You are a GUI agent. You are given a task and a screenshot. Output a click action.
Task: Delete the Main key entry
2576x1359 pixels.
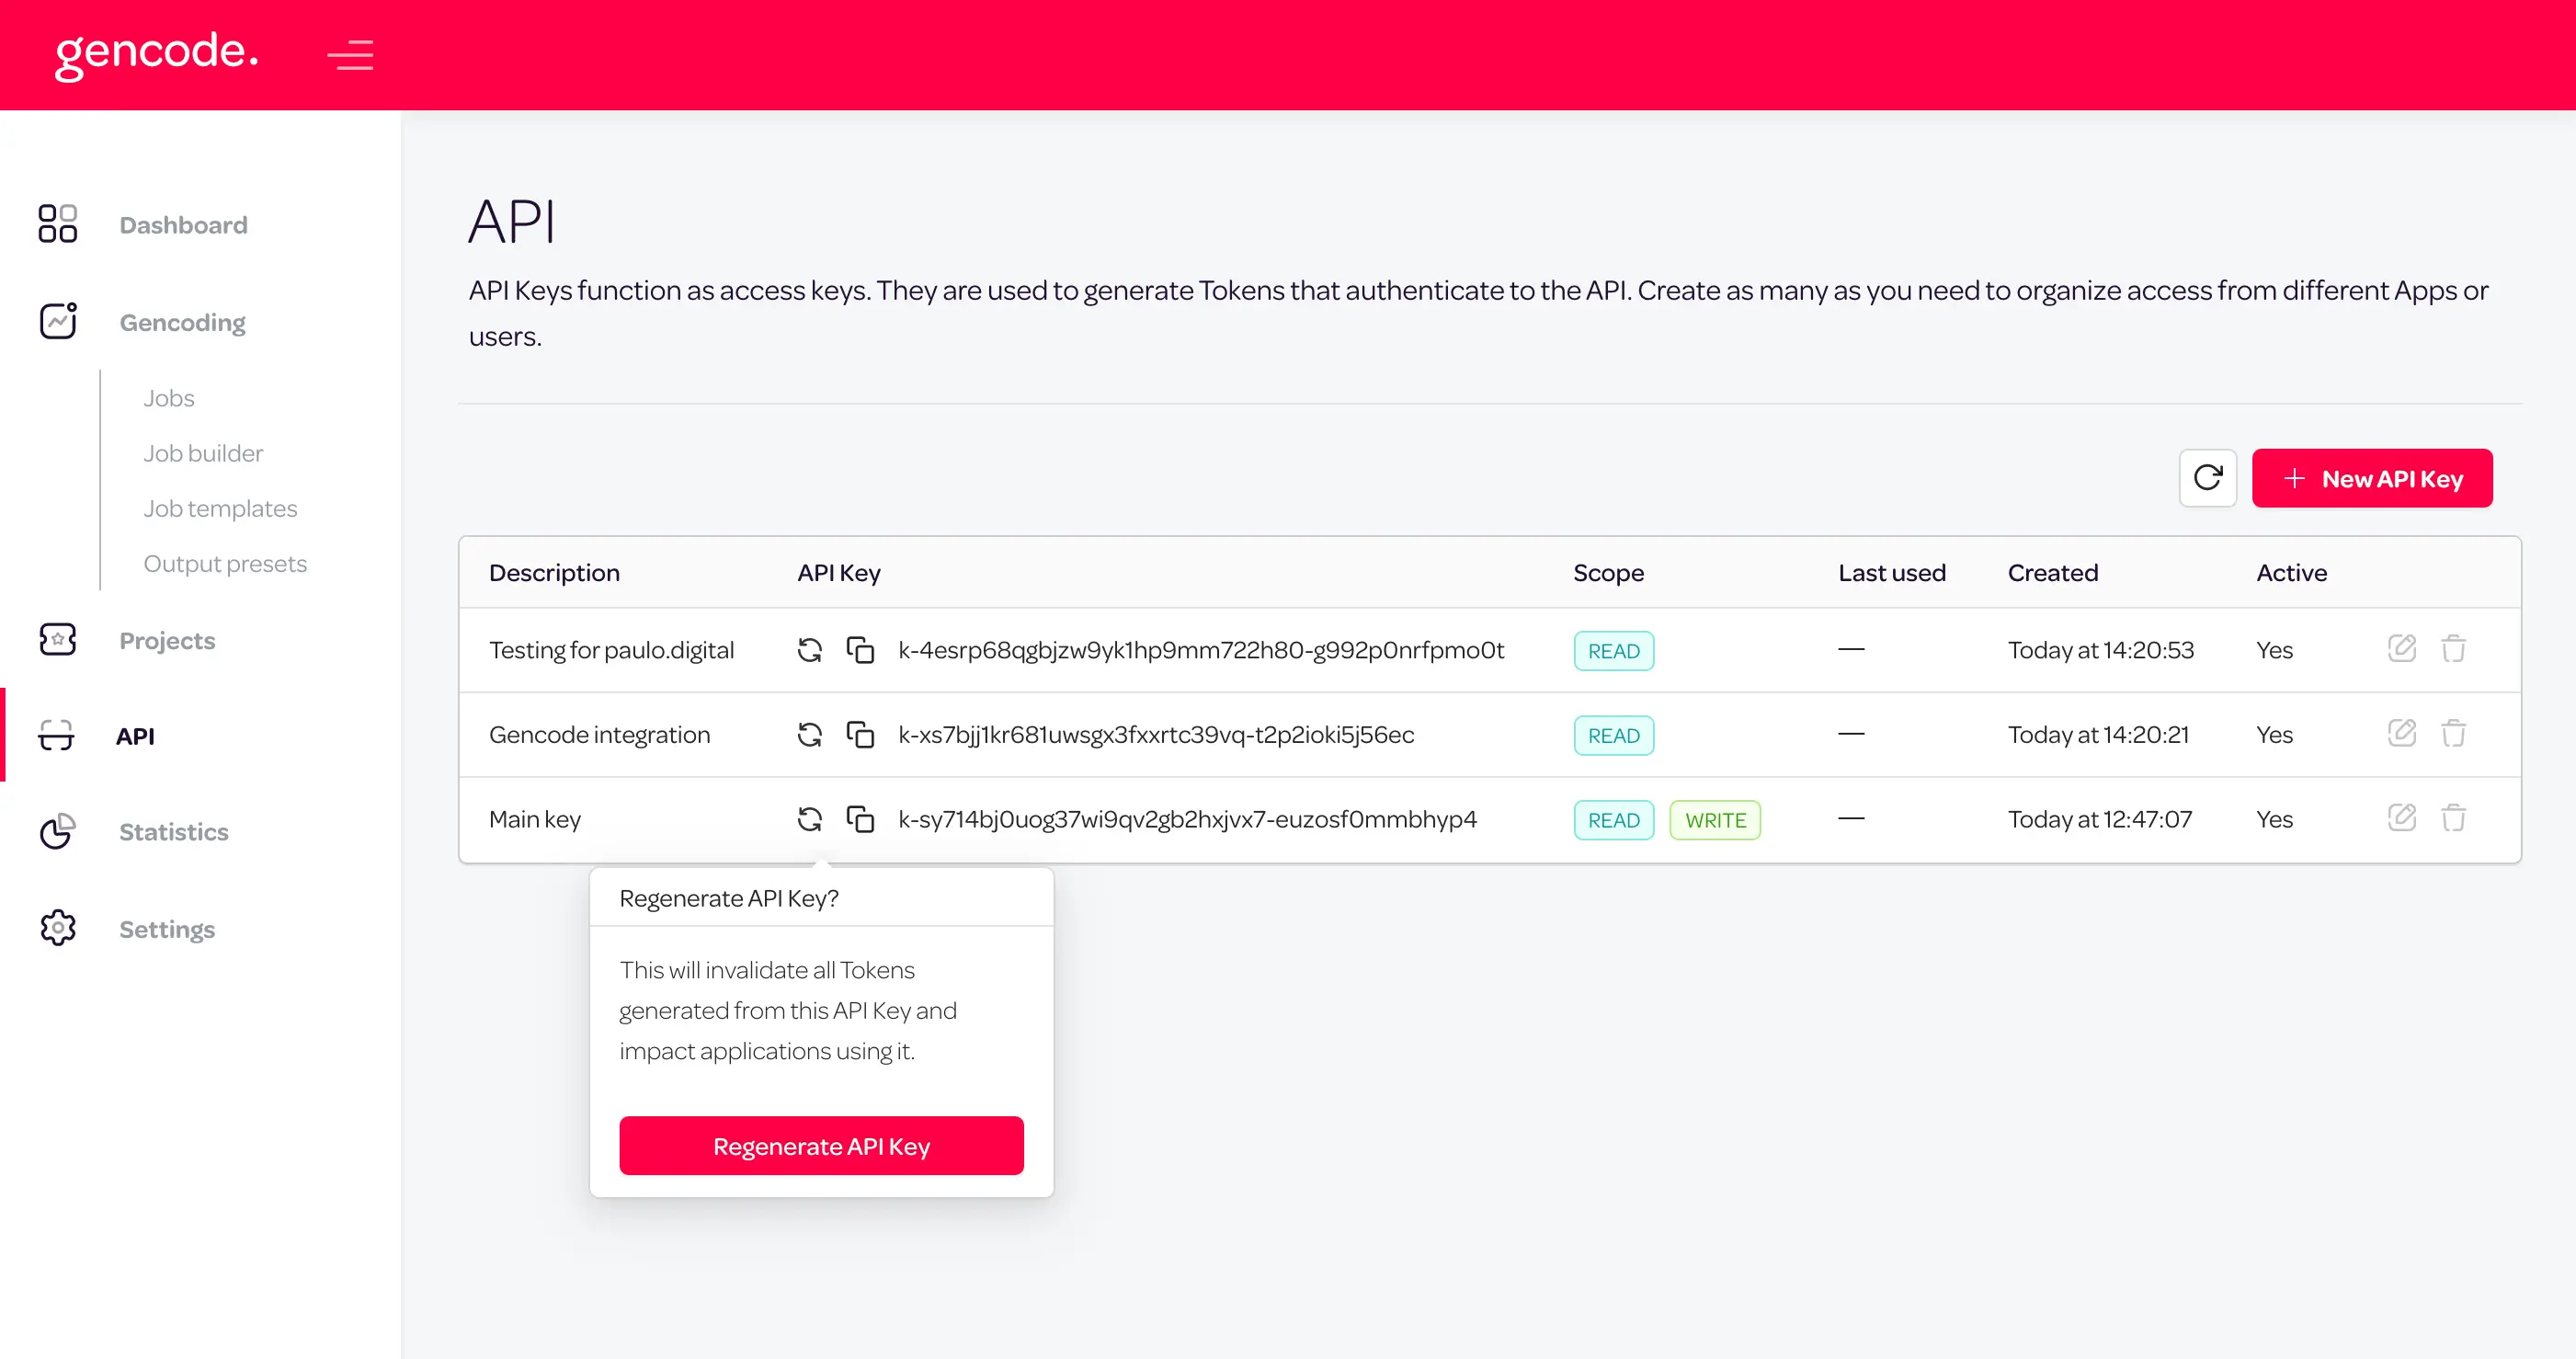coord(2453,819)
